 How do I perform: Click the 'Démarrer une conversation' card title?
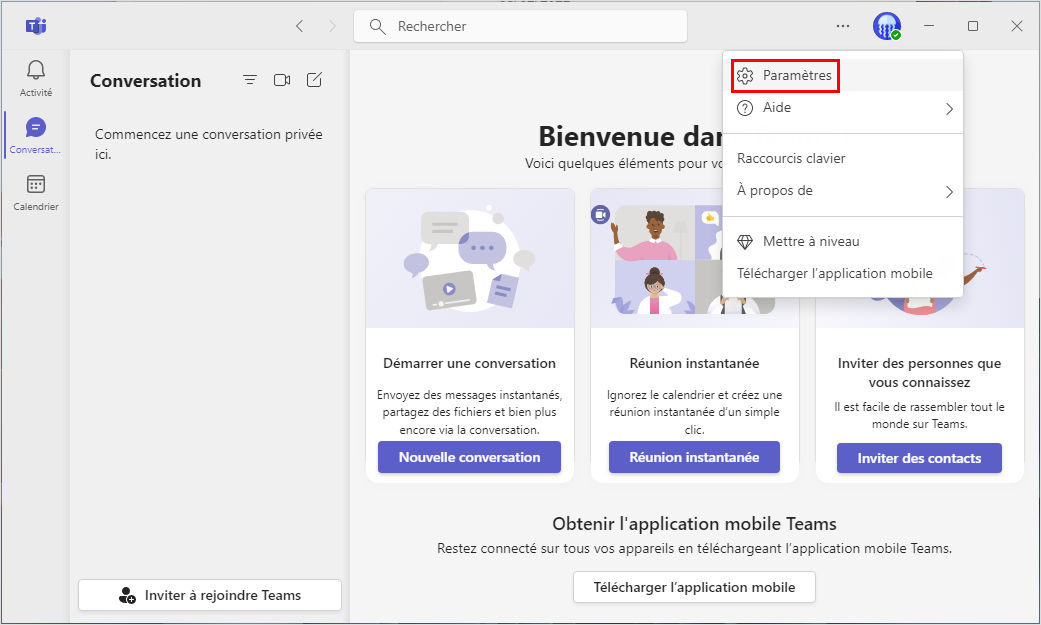coord(469,363)
